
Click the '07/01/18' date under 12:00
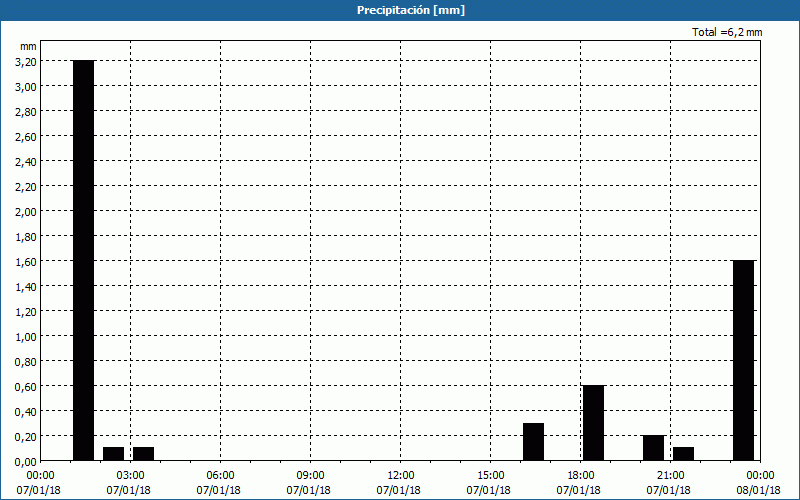click(x=398, y=490)
